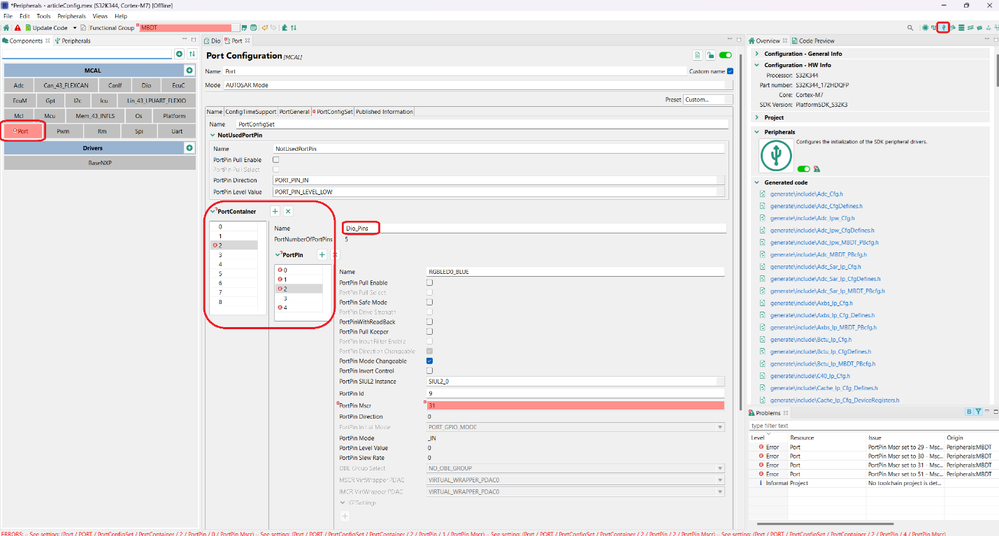Screen dimensions: 999x536
Task: Open the Peripherals menu
Action: pos(71,16)
